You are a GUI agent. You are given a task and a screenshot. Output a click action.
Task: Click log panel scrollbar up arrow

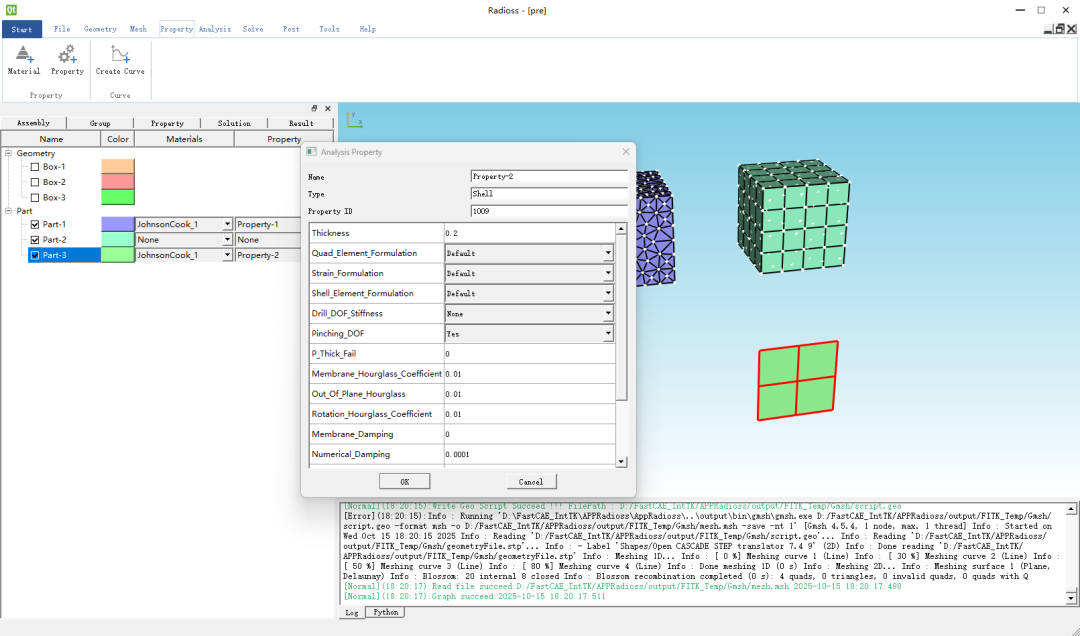coord(1071,509)
